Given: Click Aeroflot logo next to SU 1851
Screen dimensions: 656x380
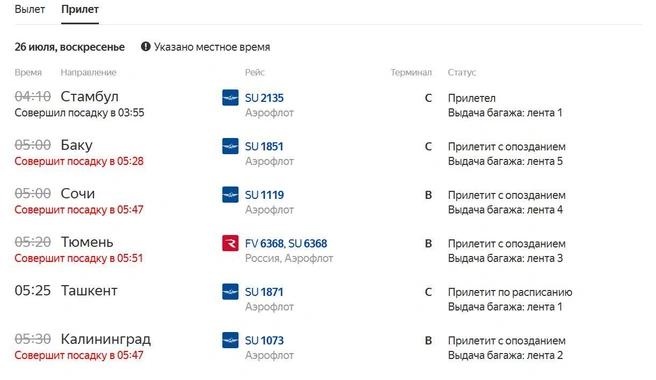Looking at the screenshot, I should click(230, 146).
